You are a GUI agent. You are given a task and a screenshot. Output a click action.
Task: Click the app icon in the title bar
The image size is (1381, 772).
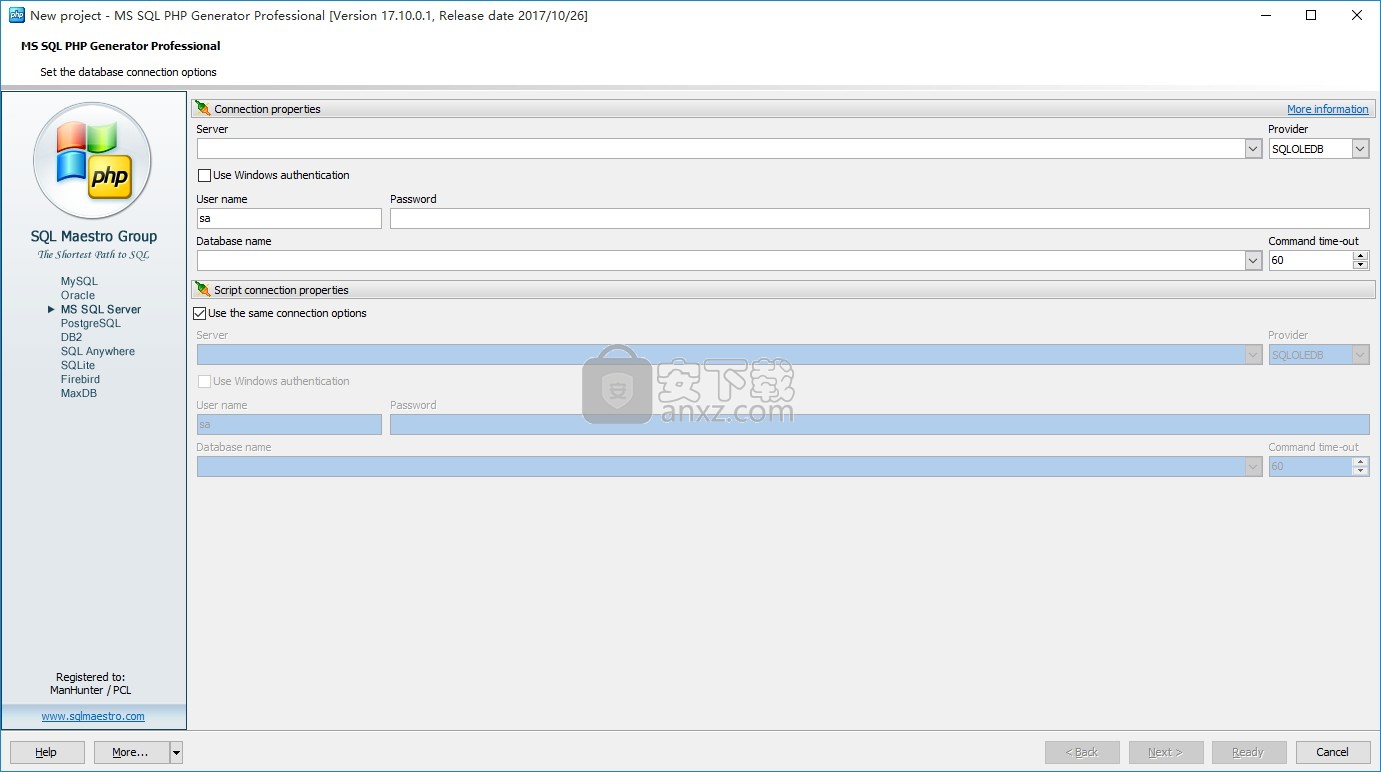click(16, 15)
